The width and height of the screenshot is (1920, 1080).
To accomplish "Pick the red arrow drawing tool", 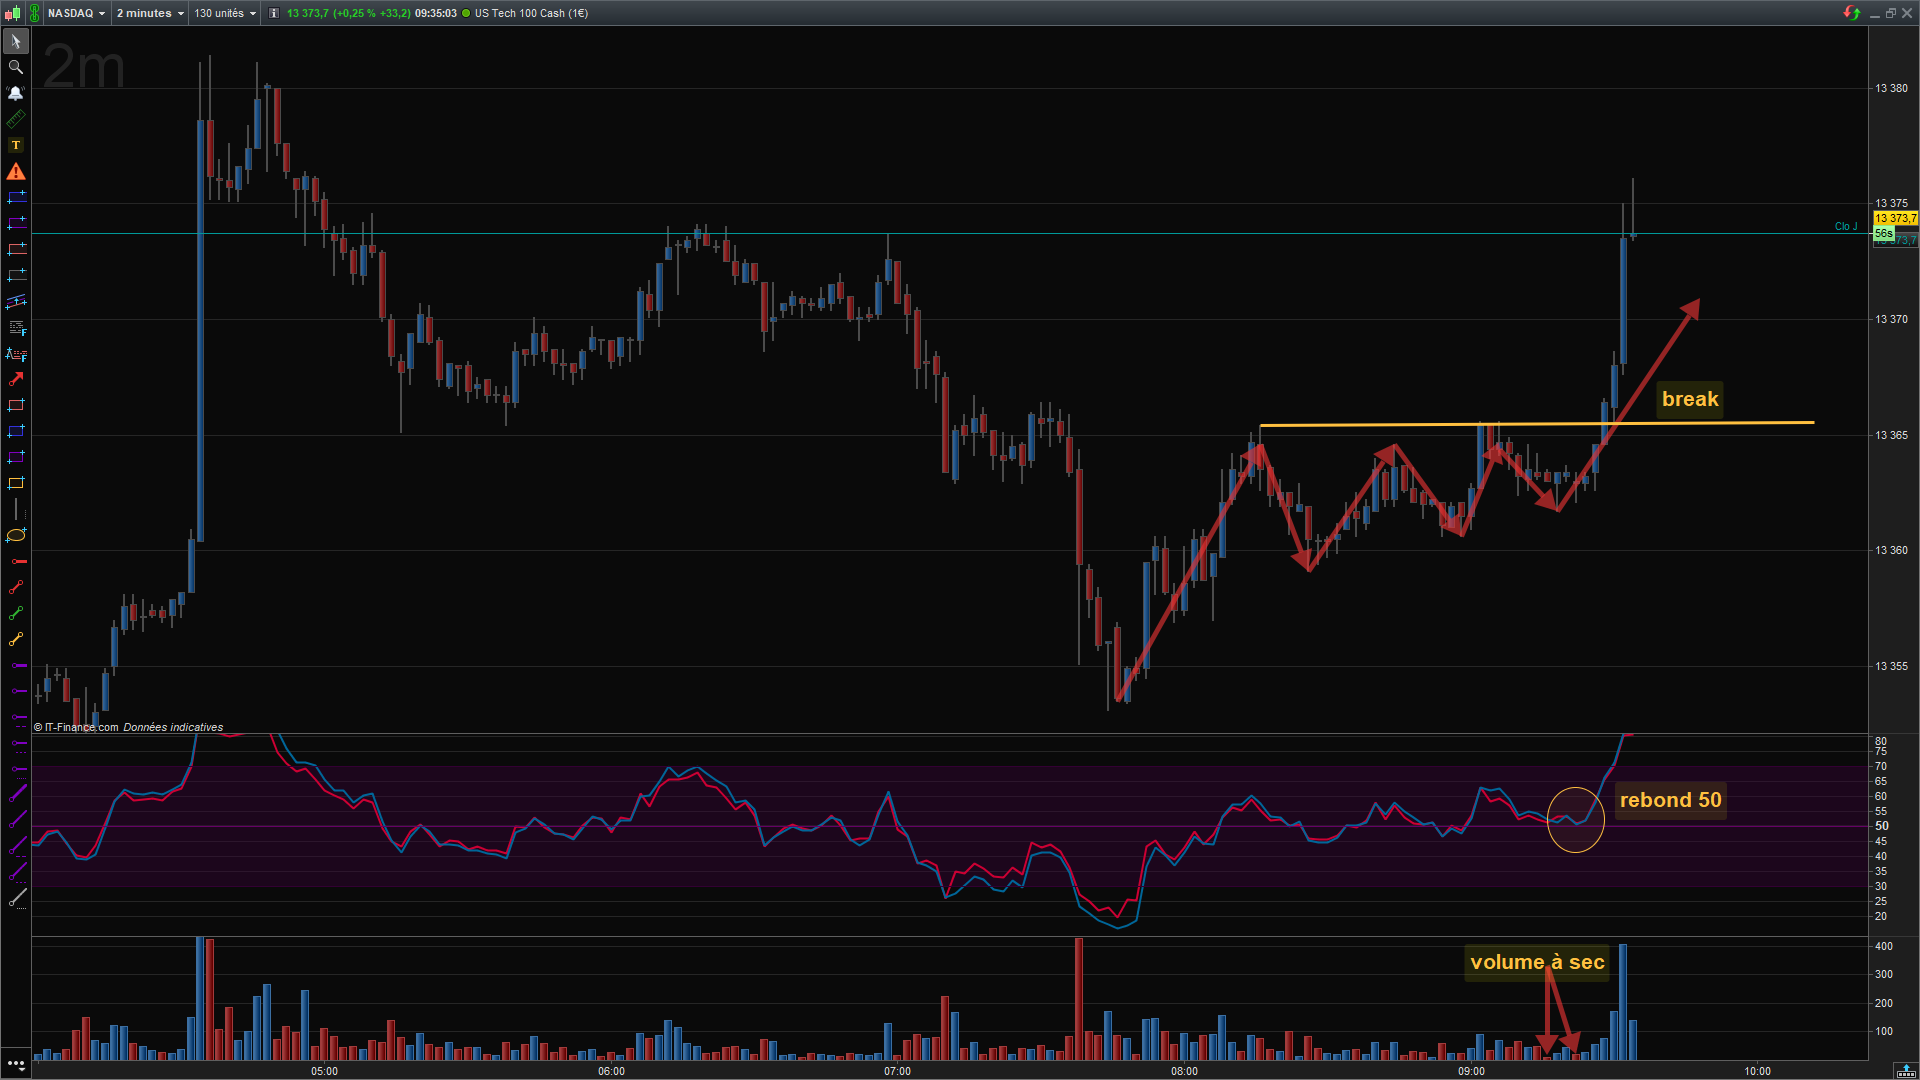I will tap(16, 379).
